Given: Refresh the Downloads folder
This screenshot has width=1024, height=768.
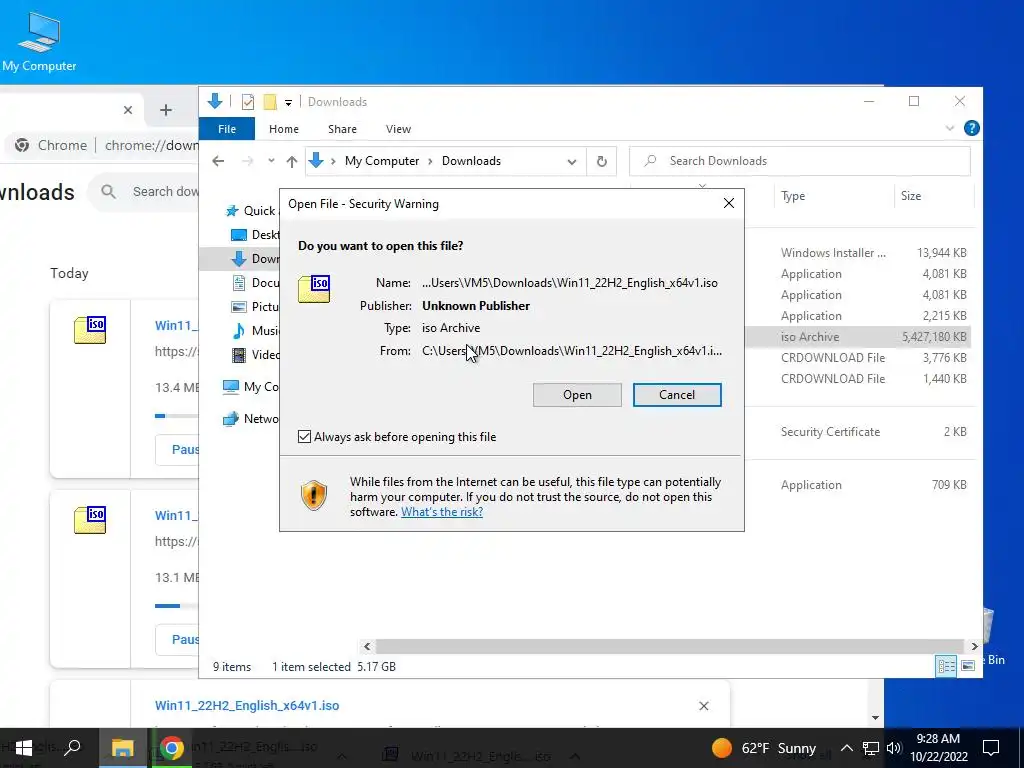Looking at the screenshot, I should [x=601, y=161].
